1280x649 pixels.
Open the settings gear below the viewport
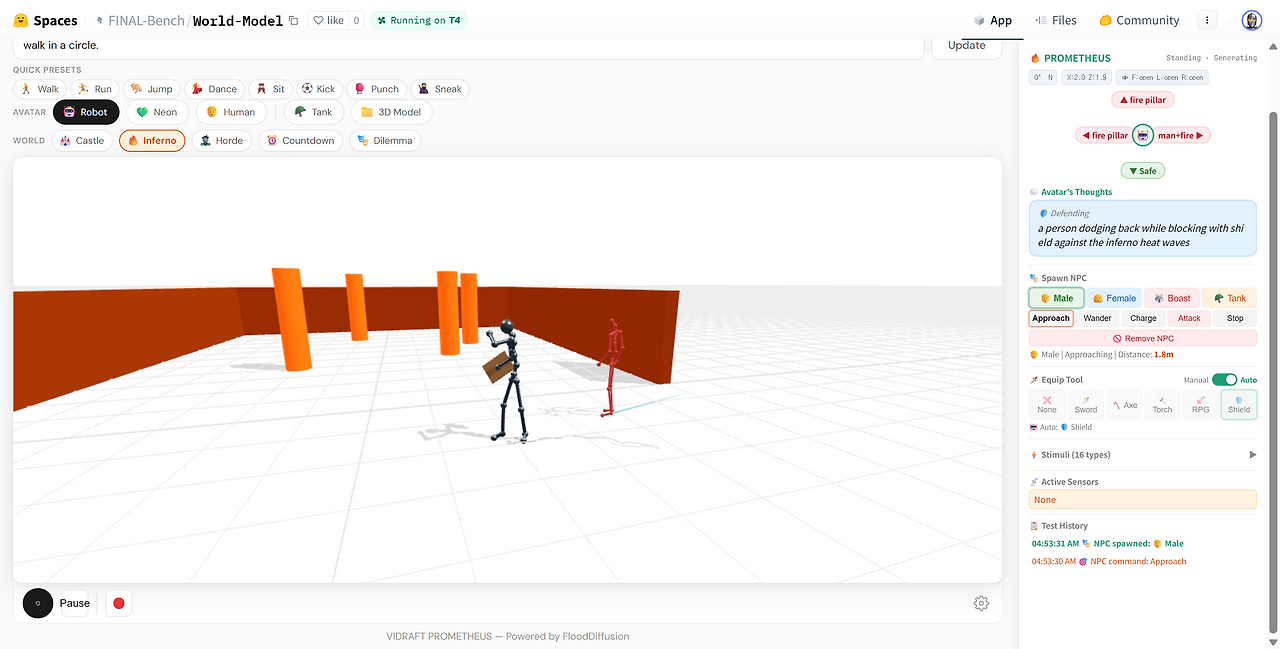coord(981,603)
